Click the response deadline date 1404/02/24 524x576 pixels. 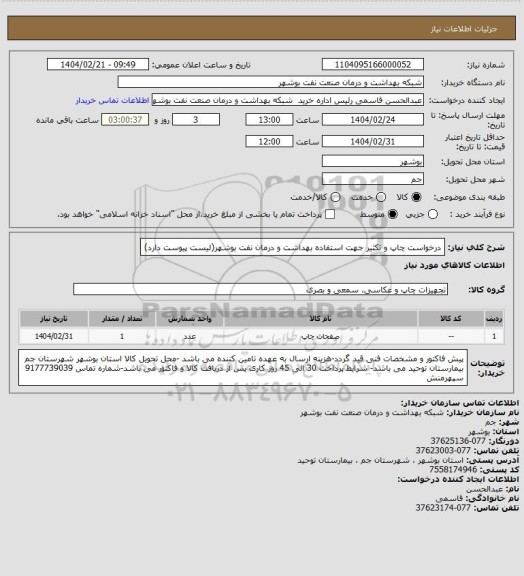coord(373,120)
